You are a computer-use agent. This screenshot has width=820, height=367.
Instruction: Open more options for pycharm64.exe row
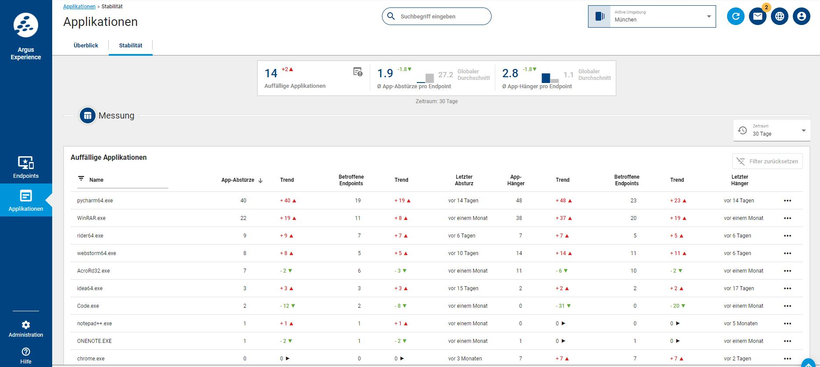[x=787, y=201]
